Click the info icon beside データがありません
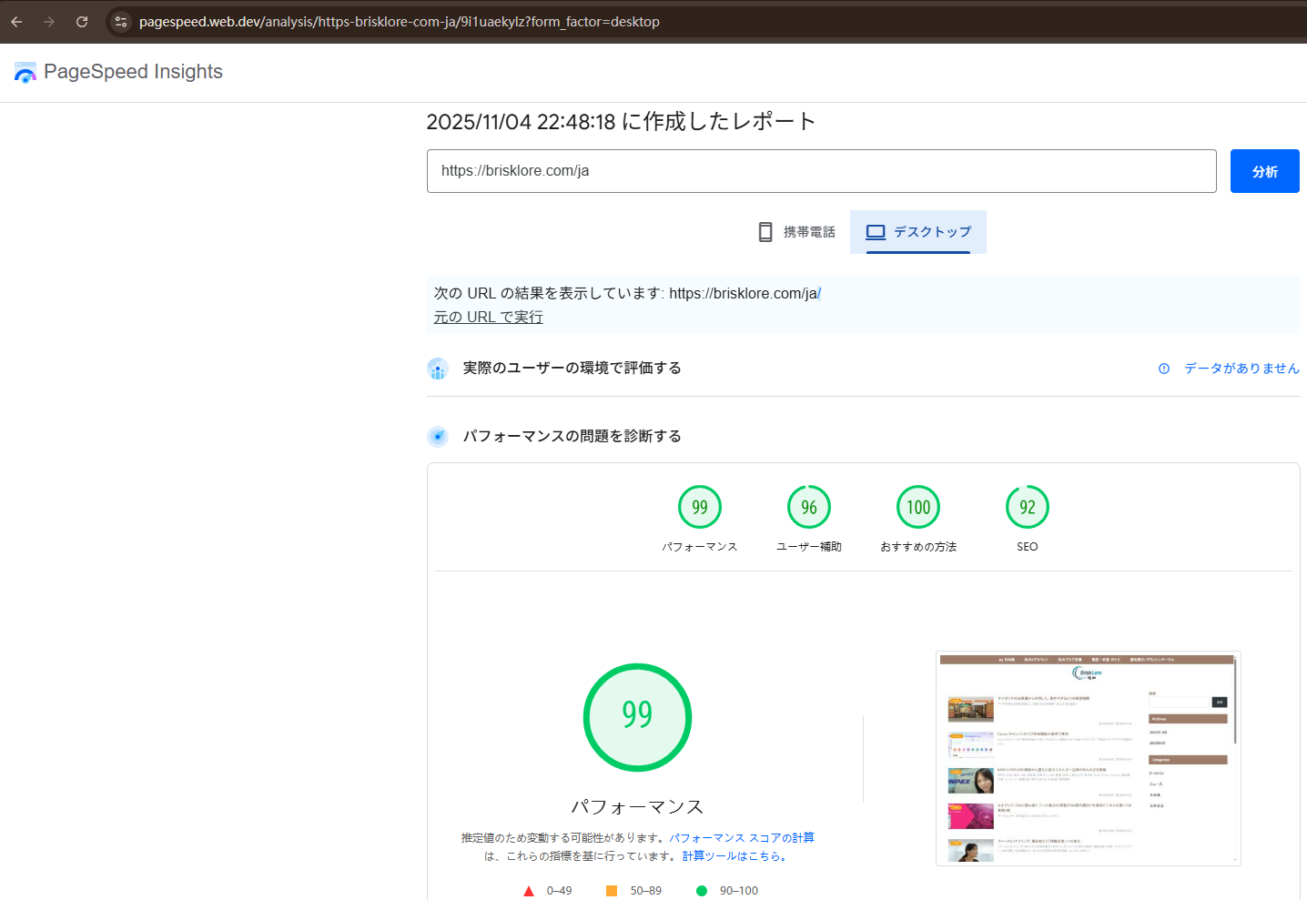Viewport: 1307px width, 900px height. coord(1164,369)
